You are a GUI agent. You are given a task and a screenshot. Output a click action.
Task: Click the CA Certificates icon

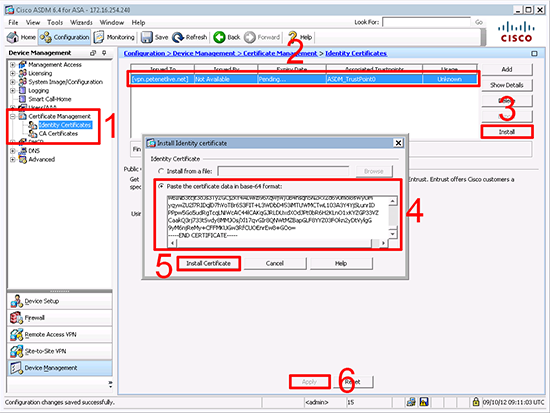[33, 133]
